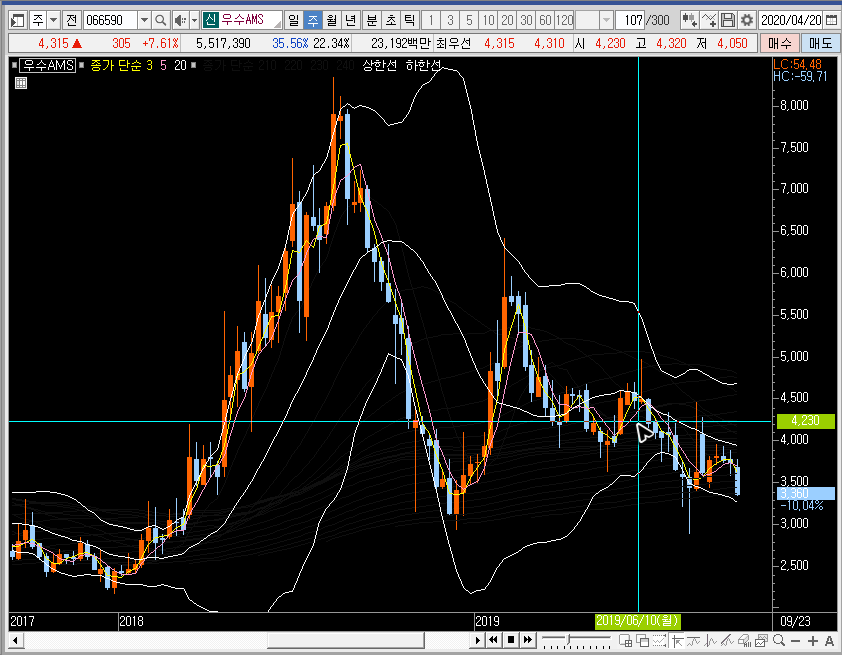
Task: Click the 매수 (buy) button
Action: tap(780, 43)
